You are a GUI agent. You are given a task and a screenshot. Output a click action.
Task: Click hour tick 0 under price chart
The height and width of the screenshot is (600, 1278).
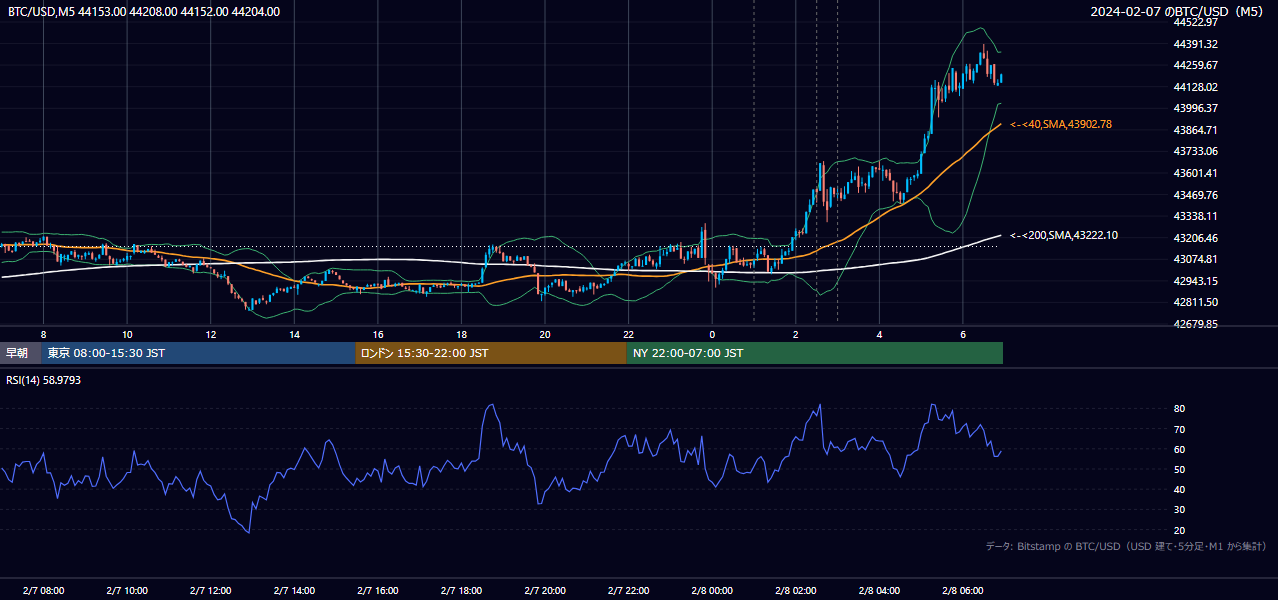tap(712, 334)
